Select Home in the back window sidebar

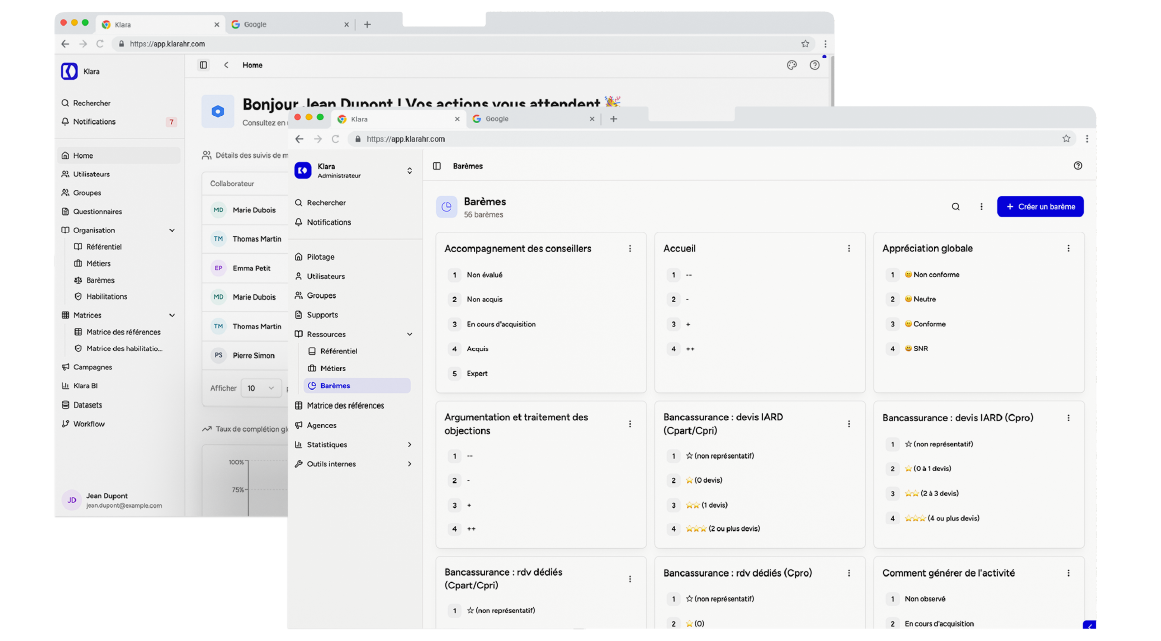coord(118,155)
